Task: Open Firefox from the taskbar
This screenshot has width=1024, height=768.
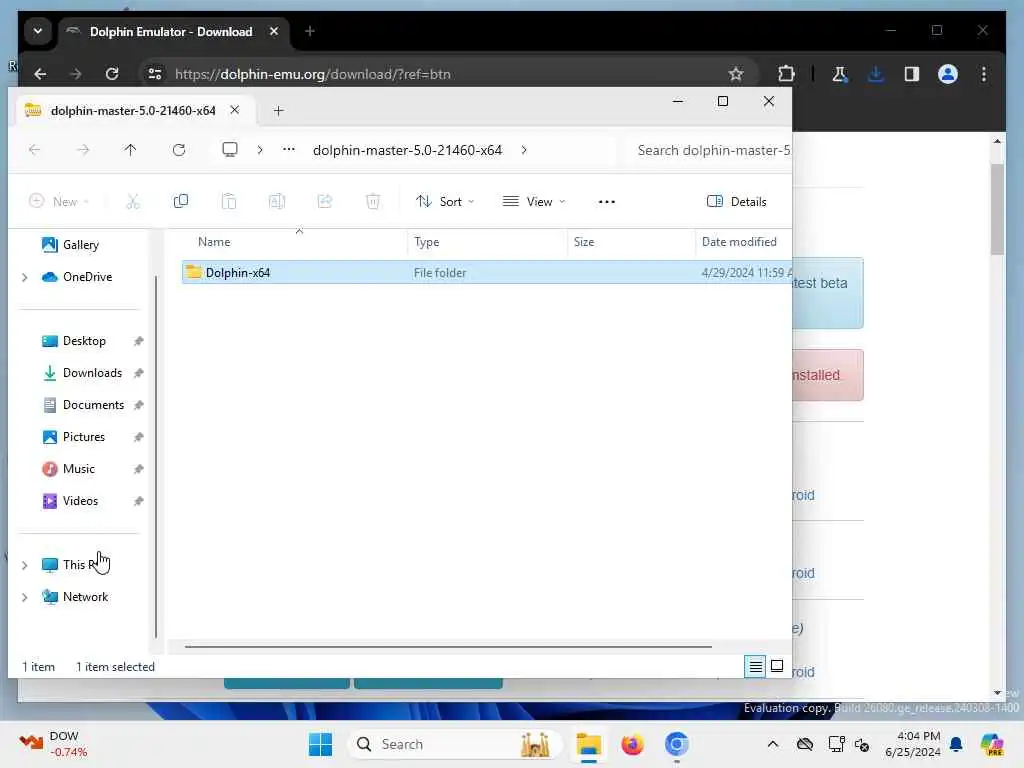Action: pos(632,744)
